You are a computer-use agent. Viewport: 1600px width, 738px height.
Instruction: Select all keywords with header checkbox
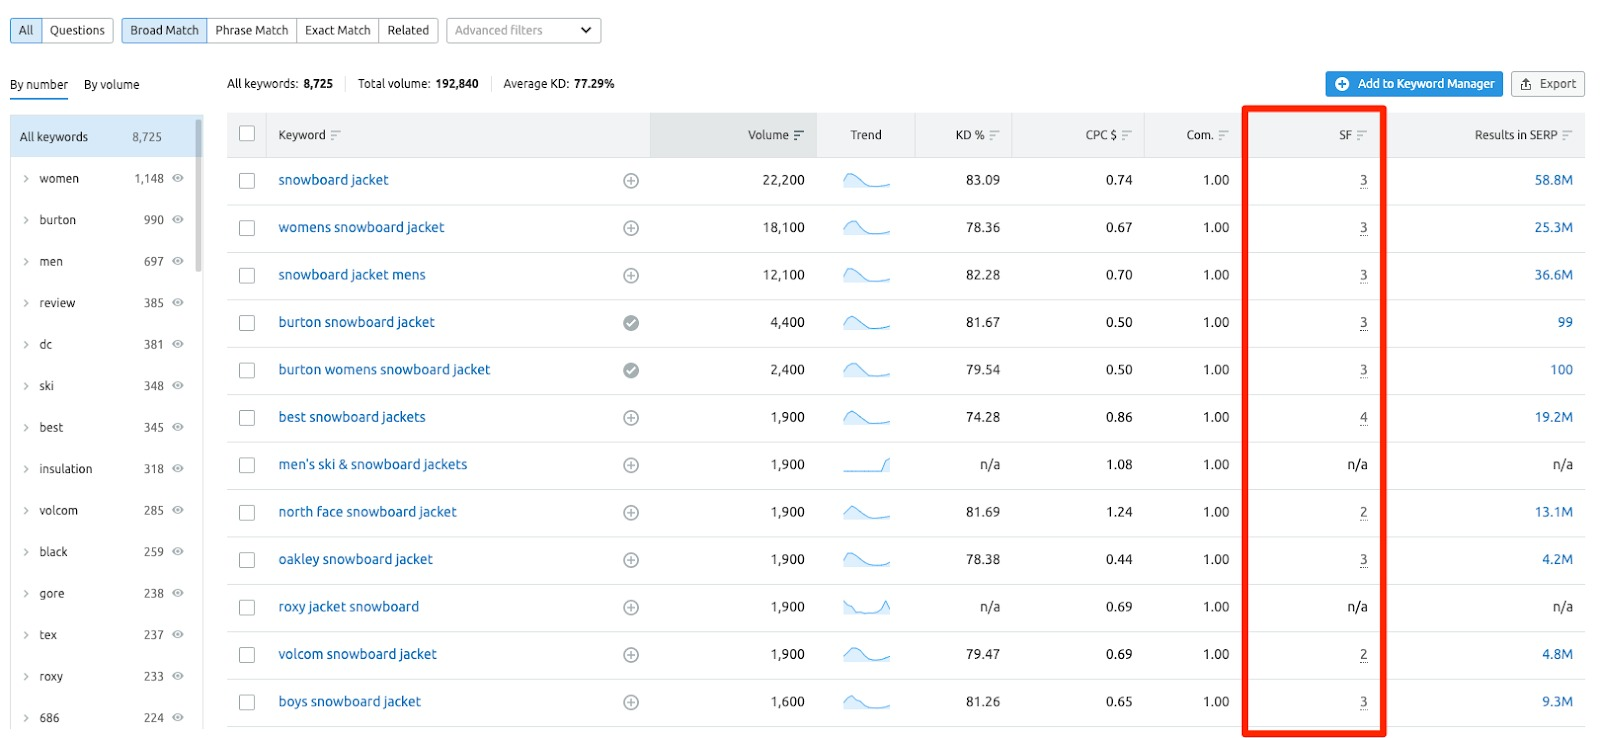click(x=247, y=134)
